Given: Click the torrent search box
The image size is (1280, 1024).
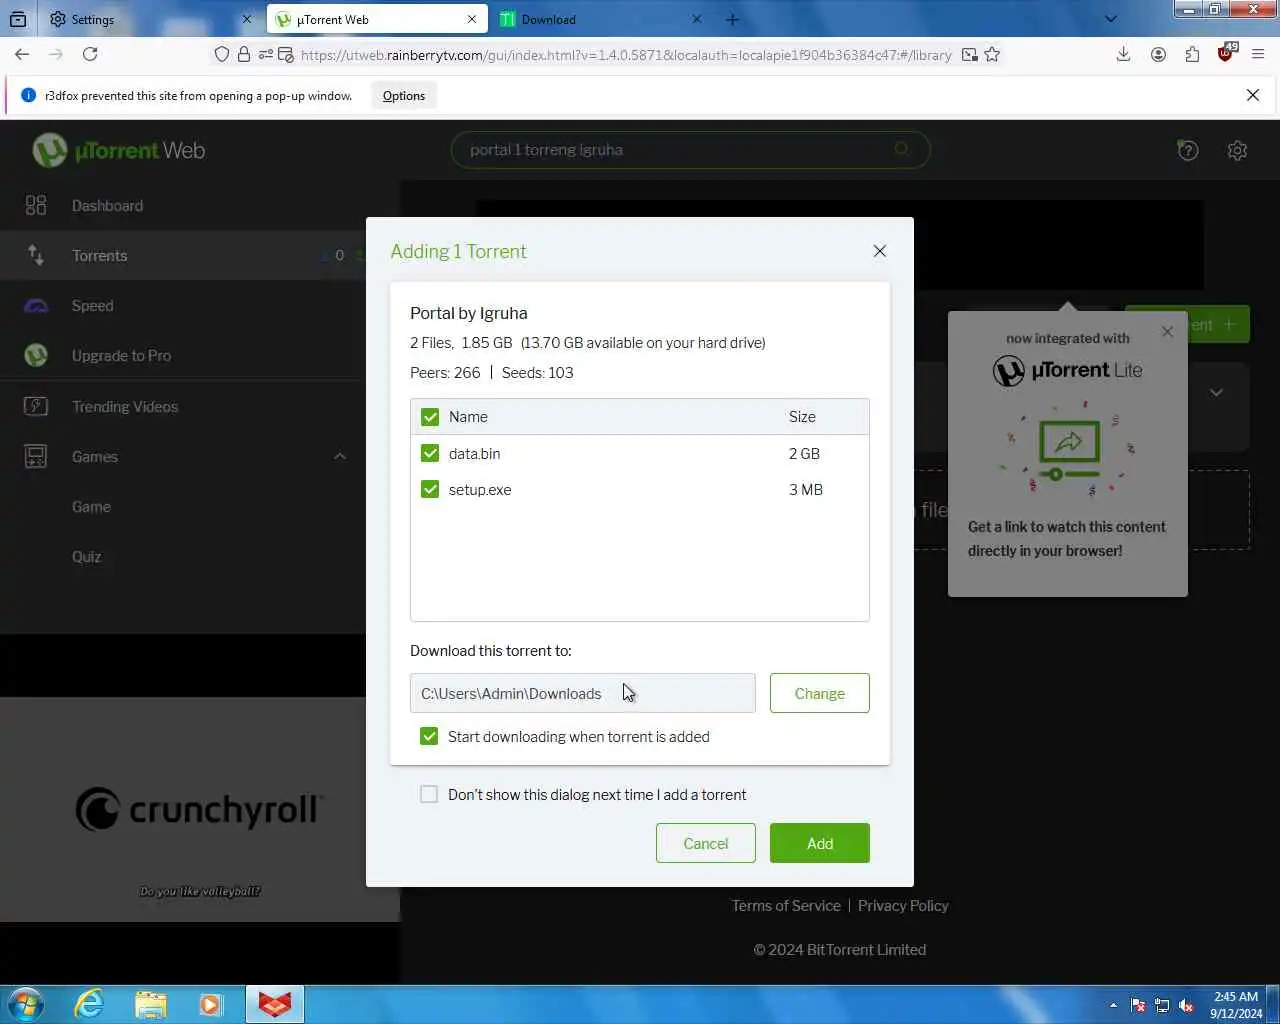Looking at the screenshot, I should (690, 150).
